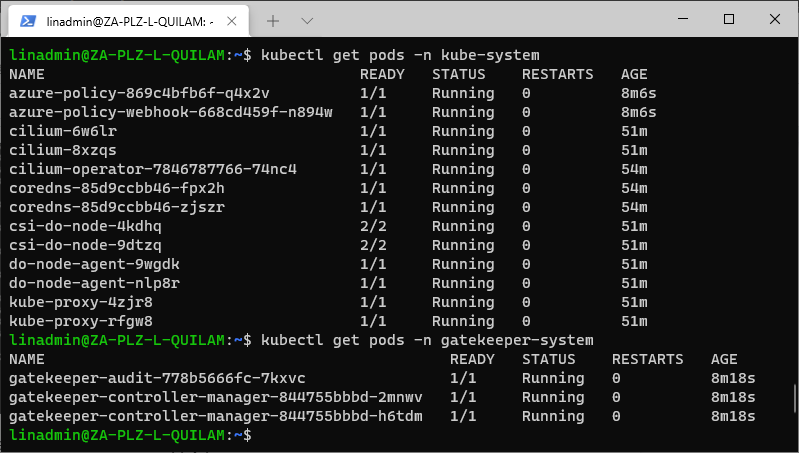Click AGE header of kube-system table
This screenshot has height=453, width=799.
(x=634, y=74)
